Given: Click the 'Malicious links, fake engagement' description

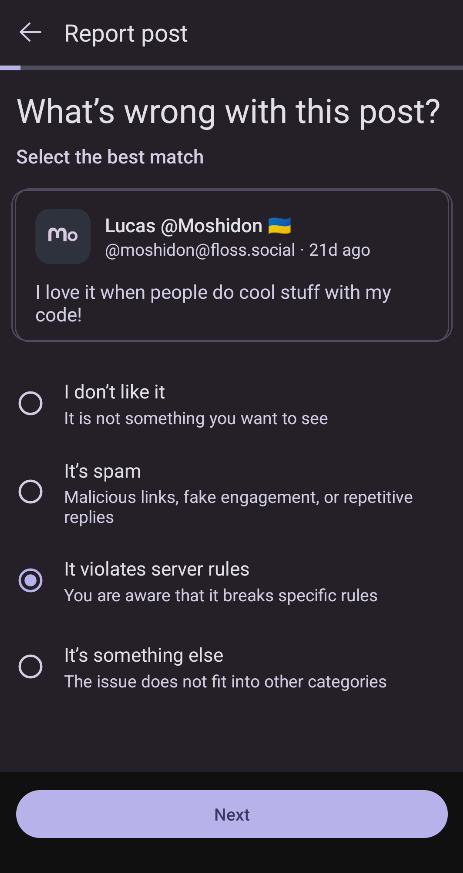Looking at the screenshot, I should (238, 507).
